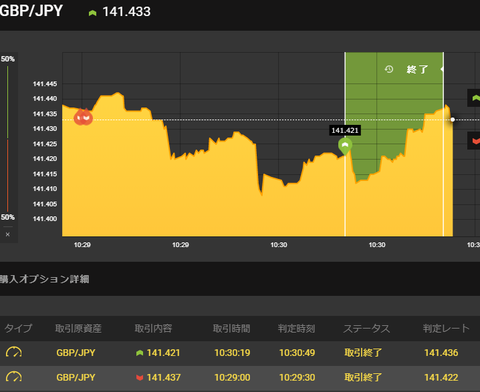Collapse the 終了 panel using the small arrow

pos(442,69)
